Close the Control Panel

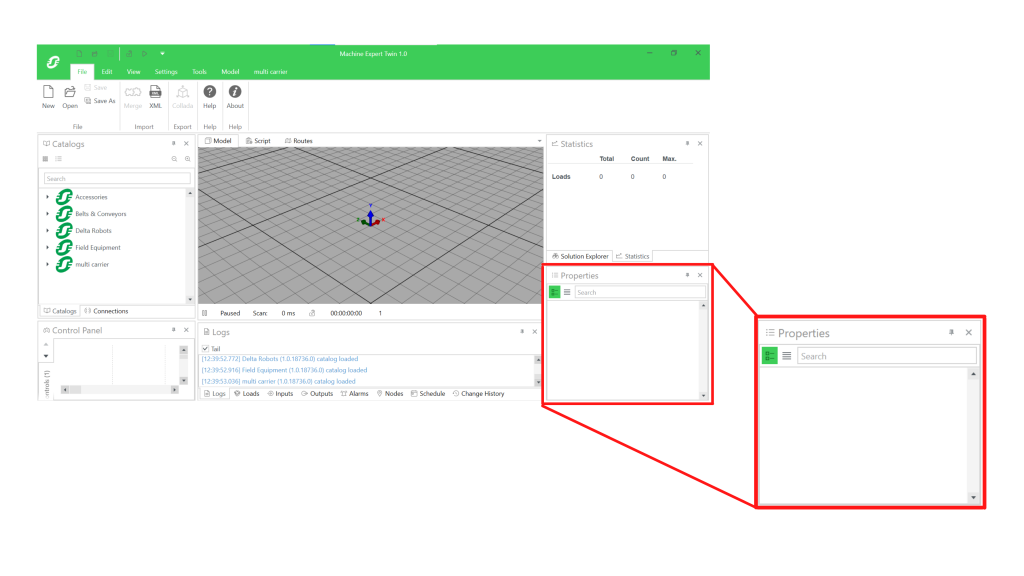(x=186, y=330)
